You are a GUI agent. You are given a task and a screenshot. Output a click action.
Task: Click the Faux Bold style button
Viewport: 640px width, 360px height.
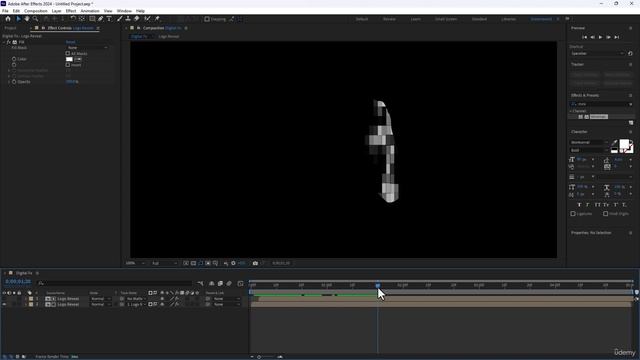tap(579, 204)
